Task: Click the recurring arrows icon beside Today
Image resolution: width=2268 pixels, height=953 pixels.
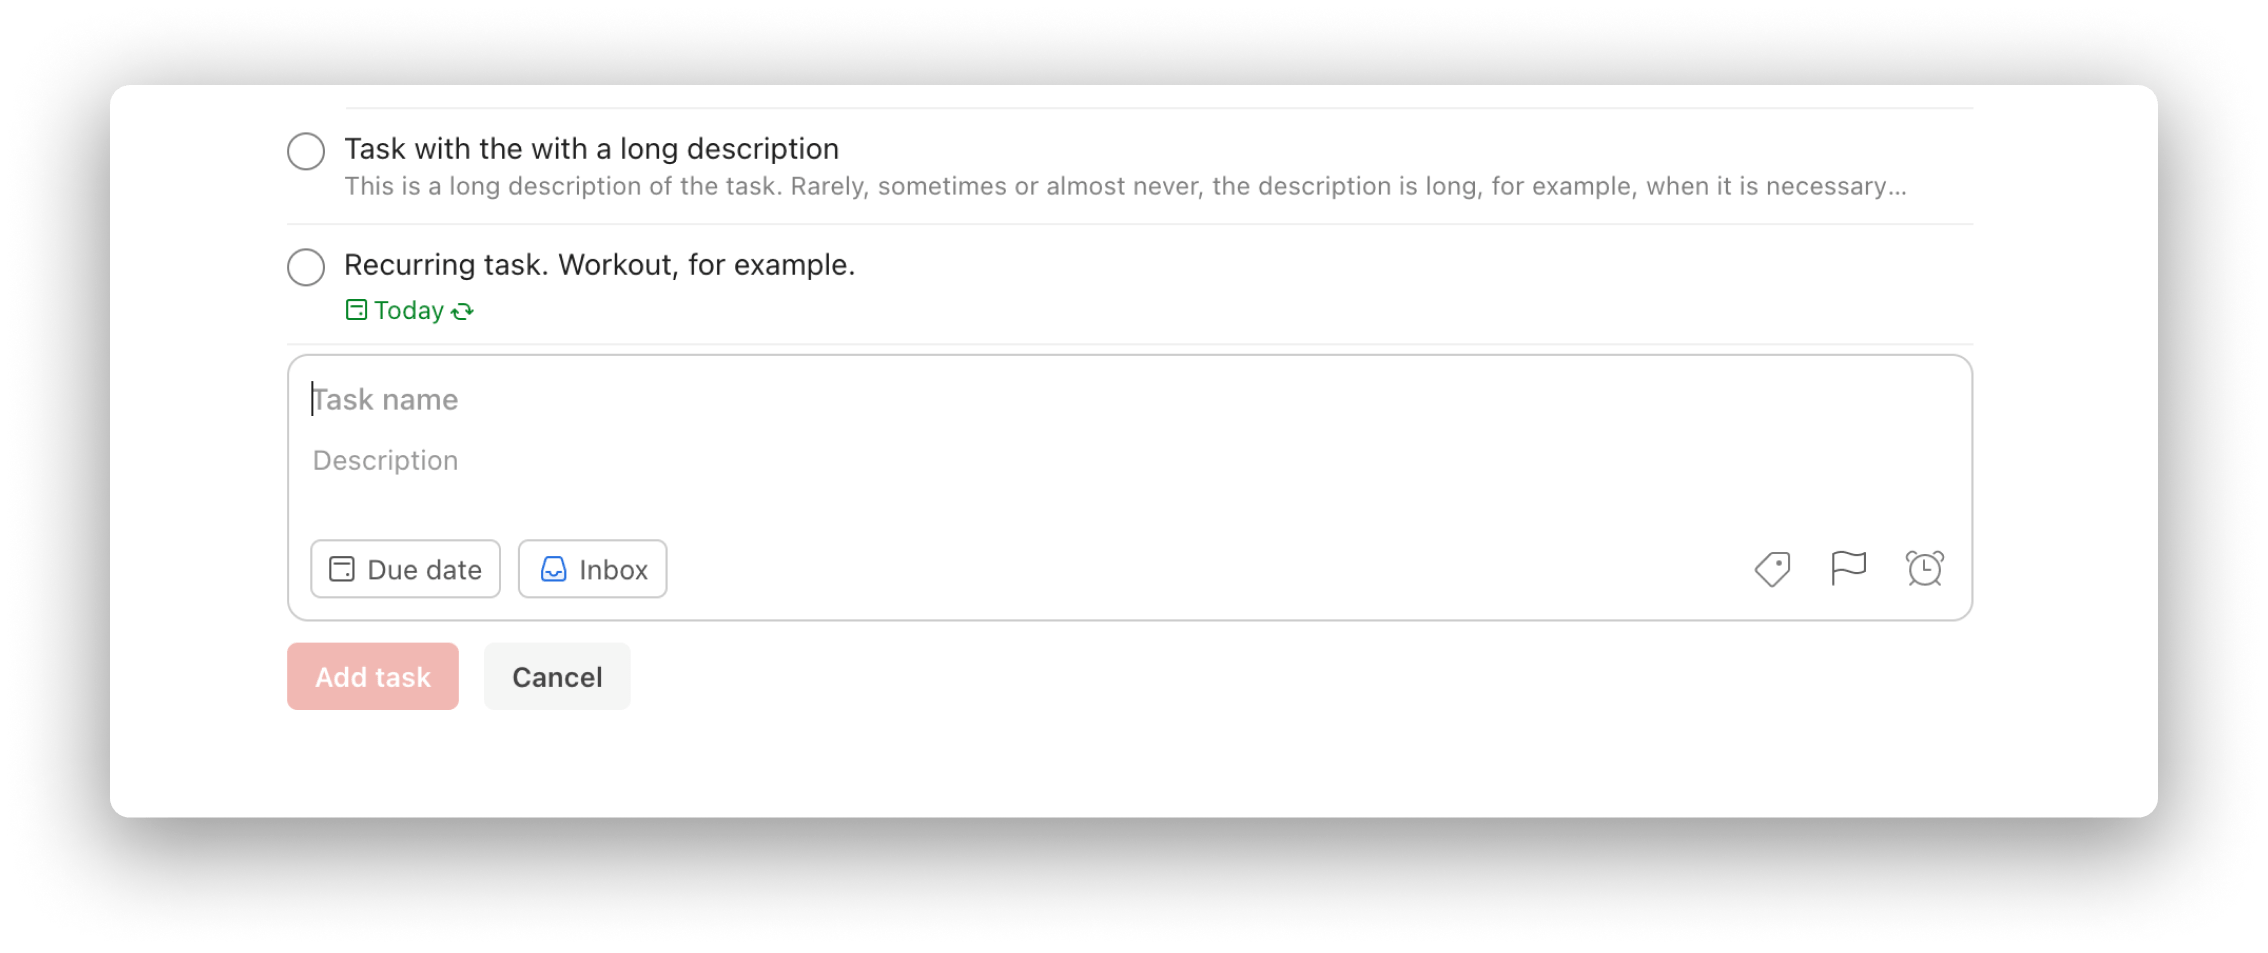Action: click(x=462, y=311)
